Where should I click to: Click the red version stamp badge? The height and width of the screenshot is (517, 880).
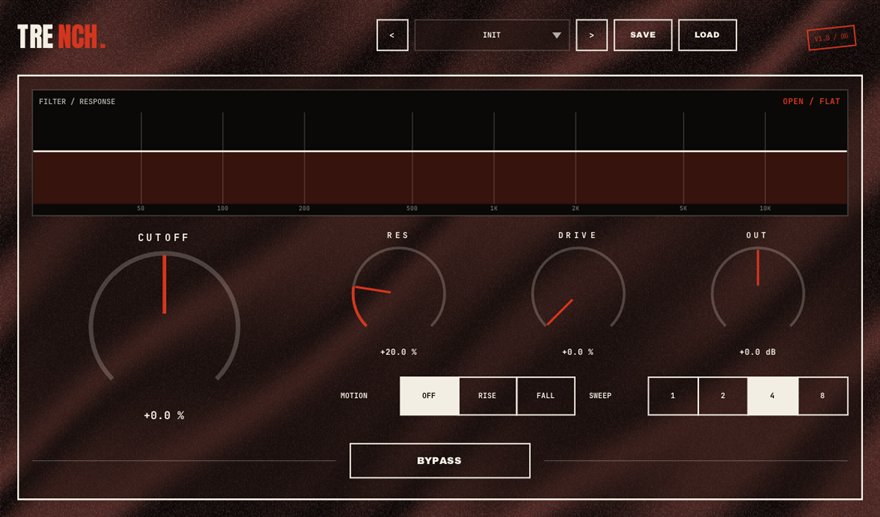(832, 38)
